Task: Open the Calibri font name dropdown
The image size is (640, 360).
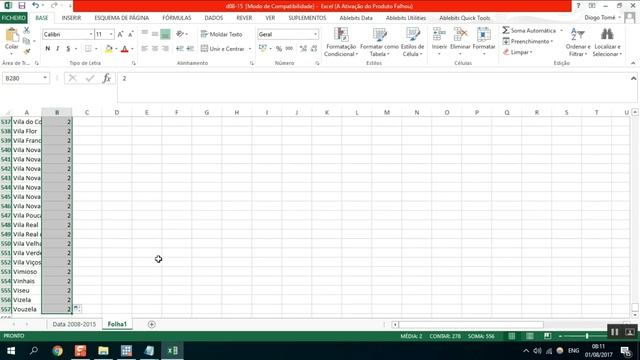Action: click(x=91, y=34)
